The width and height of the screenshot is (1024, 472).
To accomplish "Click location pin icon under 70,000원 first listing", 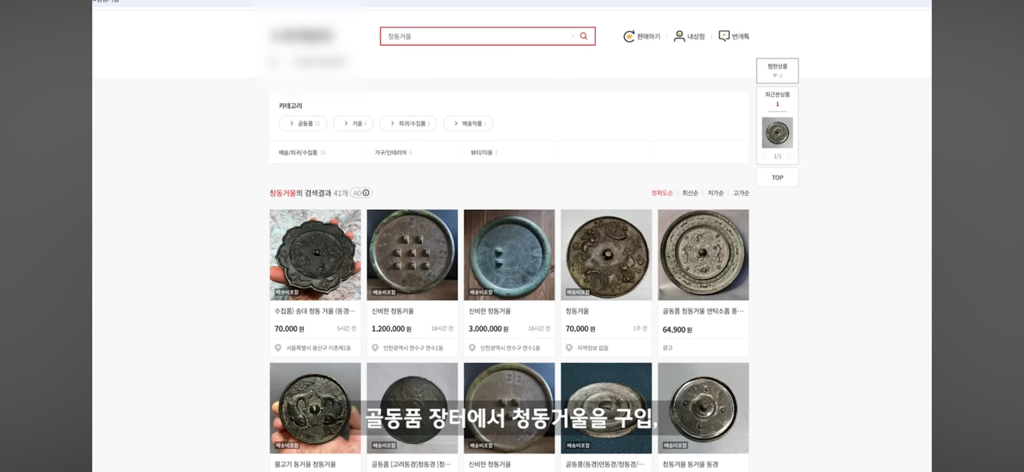I will click(278, 348).
